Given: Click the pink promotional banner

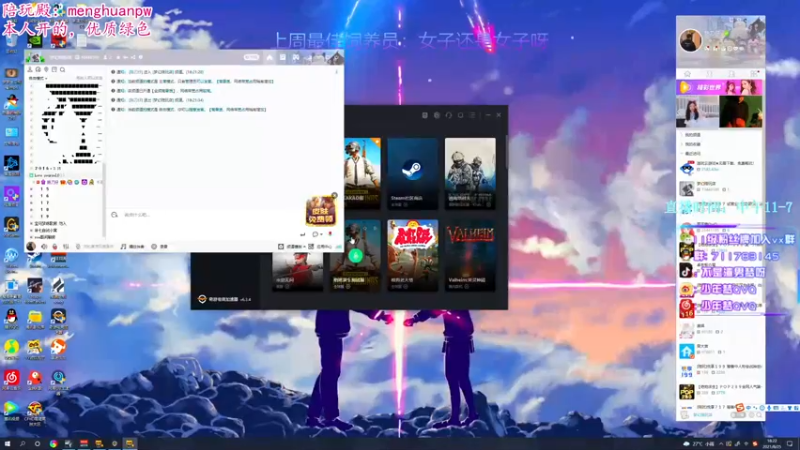Looking at the screenshot, I should click(719, 87).
